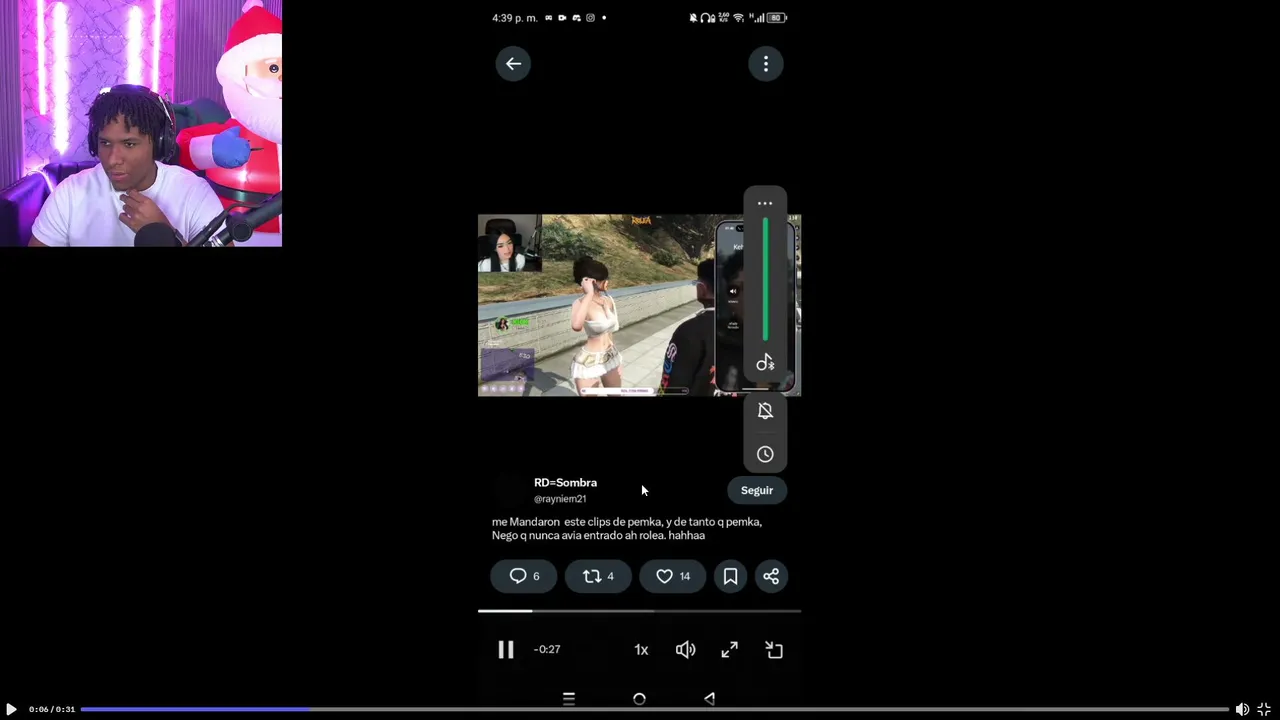Tap the clock icon in volume panel
The height and width of the screenshot is (720, 1280).
pos(765,454)
